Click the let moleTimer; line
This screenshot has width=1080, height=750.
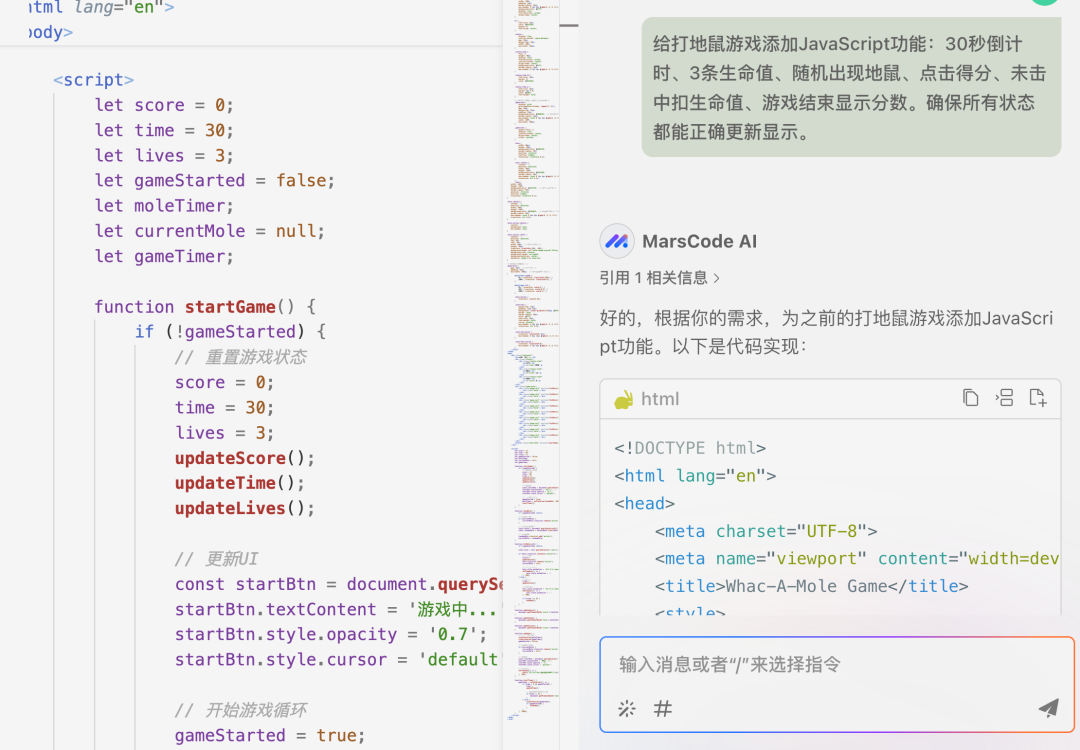[x=164, y=206]
